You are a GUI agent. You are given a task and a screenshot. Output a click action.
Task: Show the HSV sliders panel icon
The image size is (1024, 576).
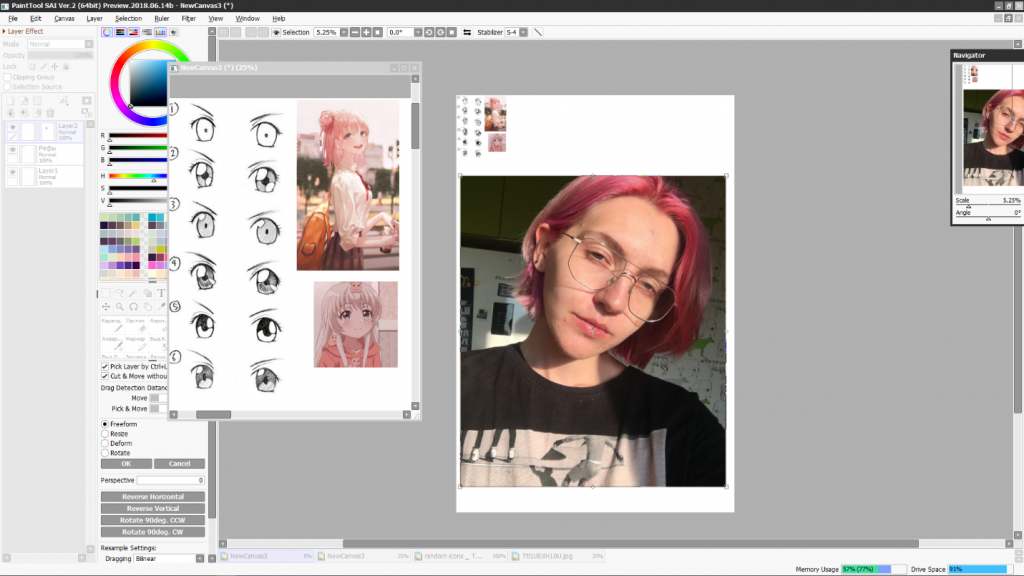pyautogui.click(x=133, y=32)
